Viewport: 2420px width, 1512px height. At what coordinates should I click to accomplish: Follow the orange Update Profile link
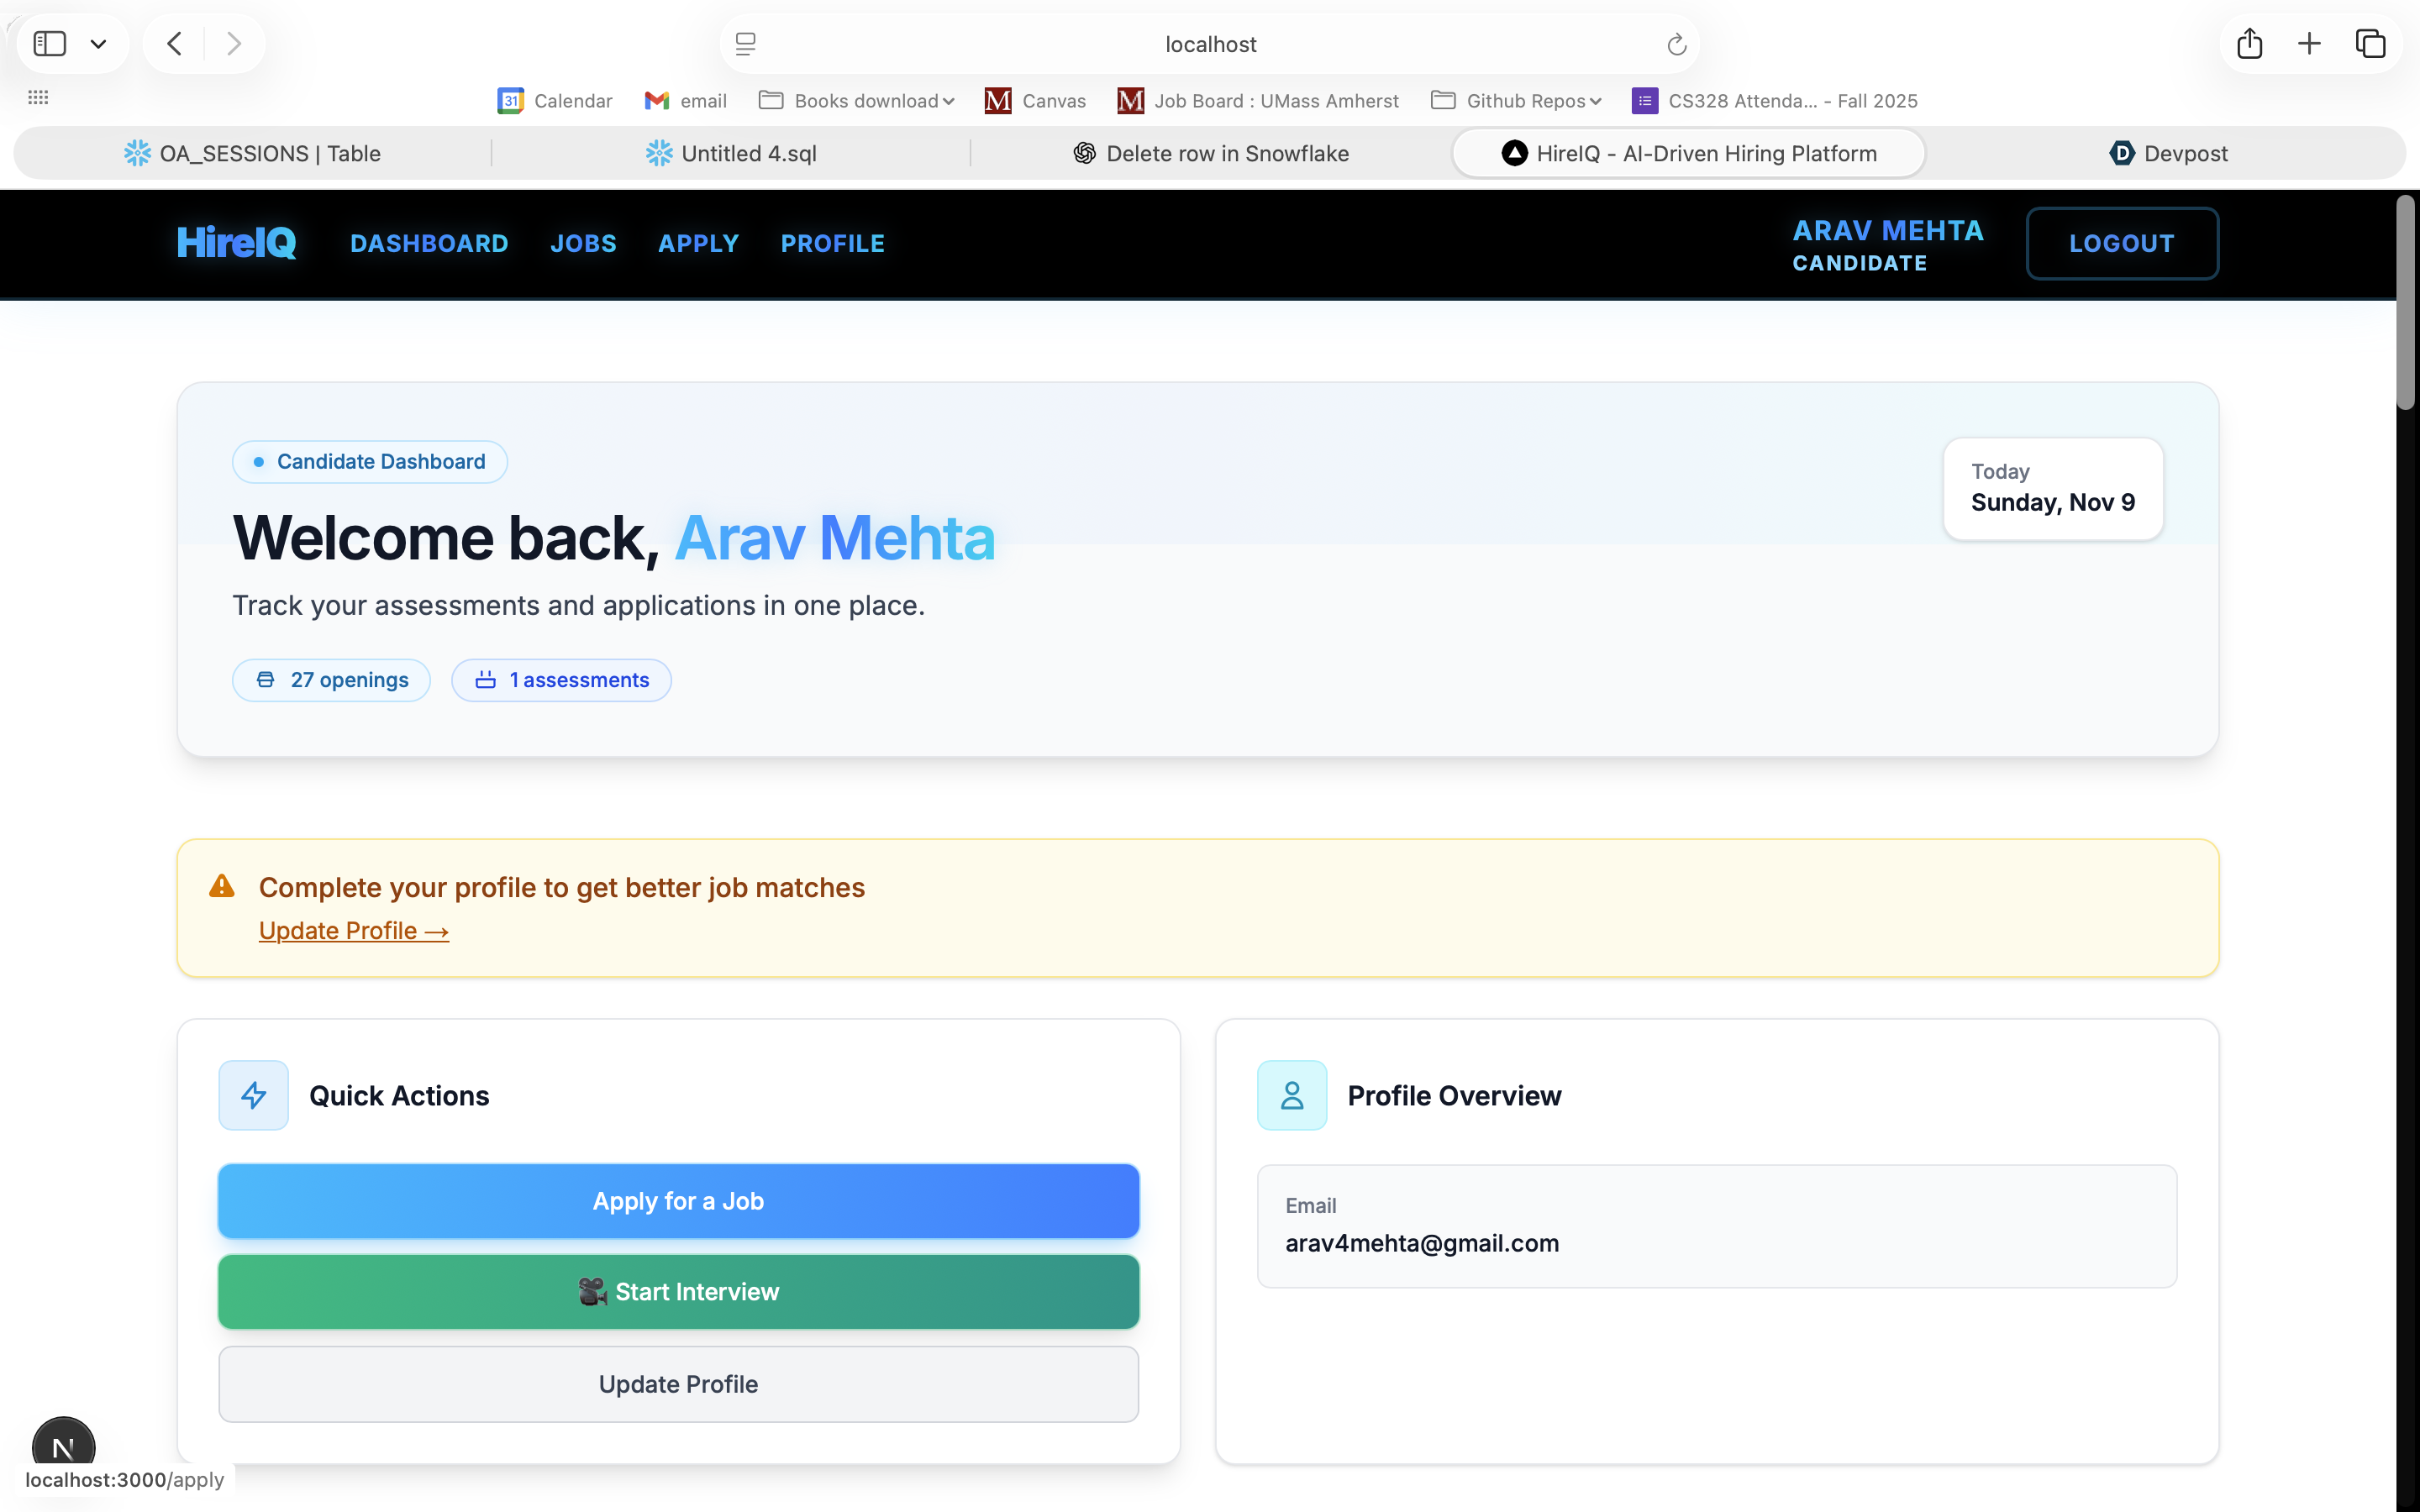point(353,931)
